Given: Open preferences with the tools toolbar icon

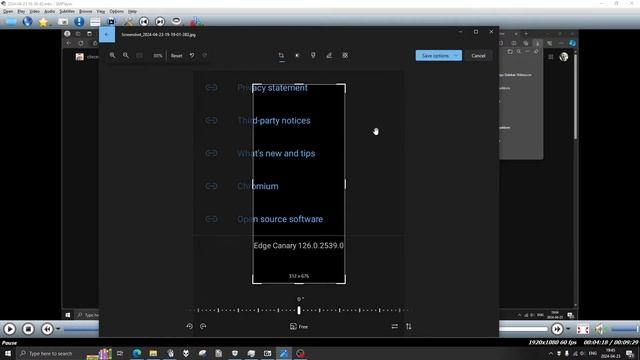Looking at the screenshot, I should [x=128, y=22].
